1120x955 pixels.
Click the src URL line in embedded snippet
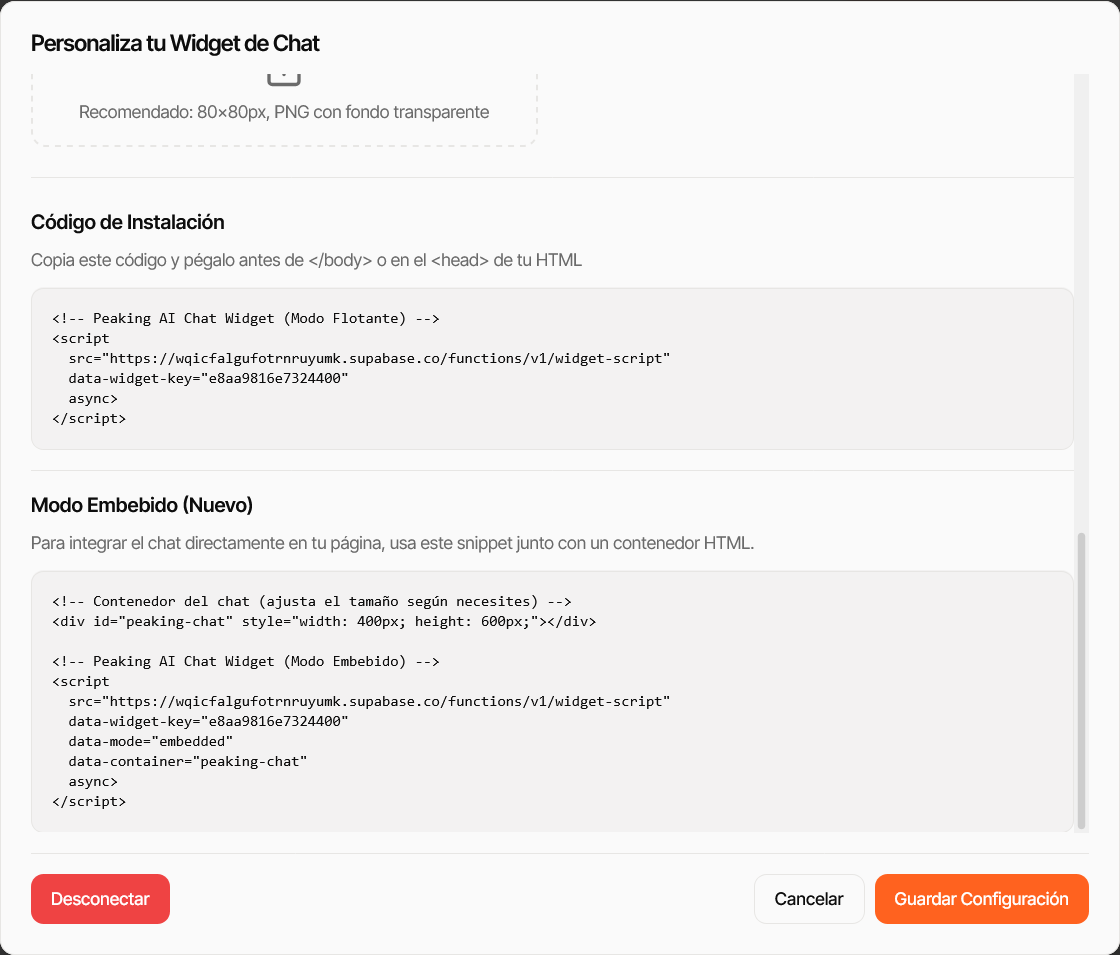(369, 701)
